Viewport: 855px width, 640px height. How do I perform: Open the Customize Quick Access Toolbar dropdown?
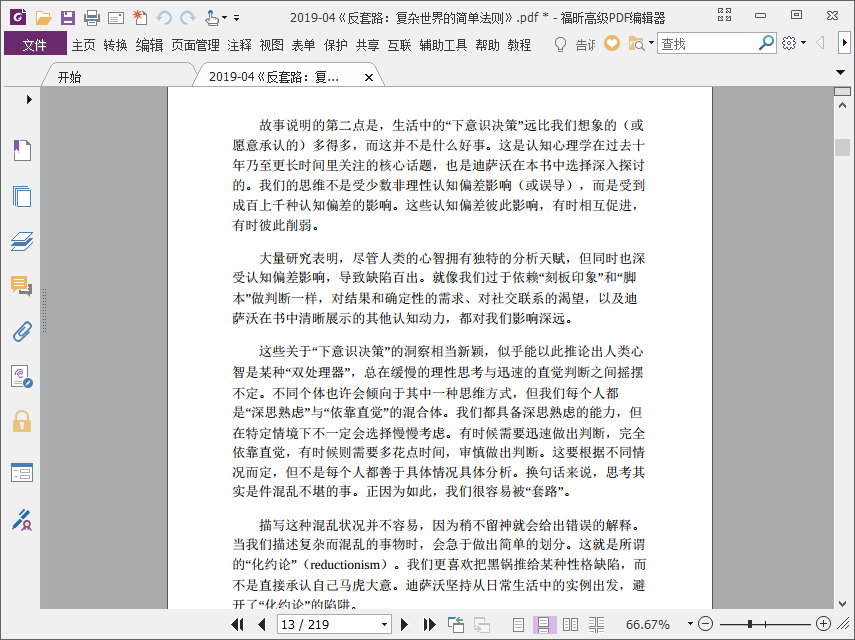[x=237, y=18]
